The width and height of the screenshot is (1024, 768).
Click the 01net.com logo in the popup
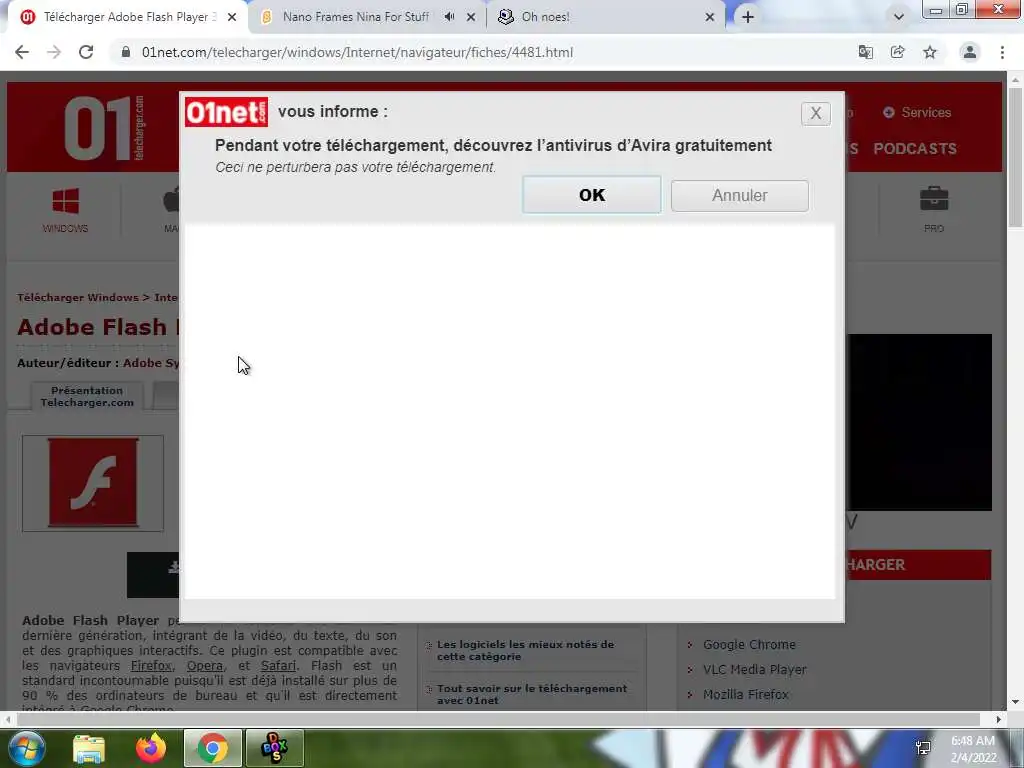tap(226, 112)
